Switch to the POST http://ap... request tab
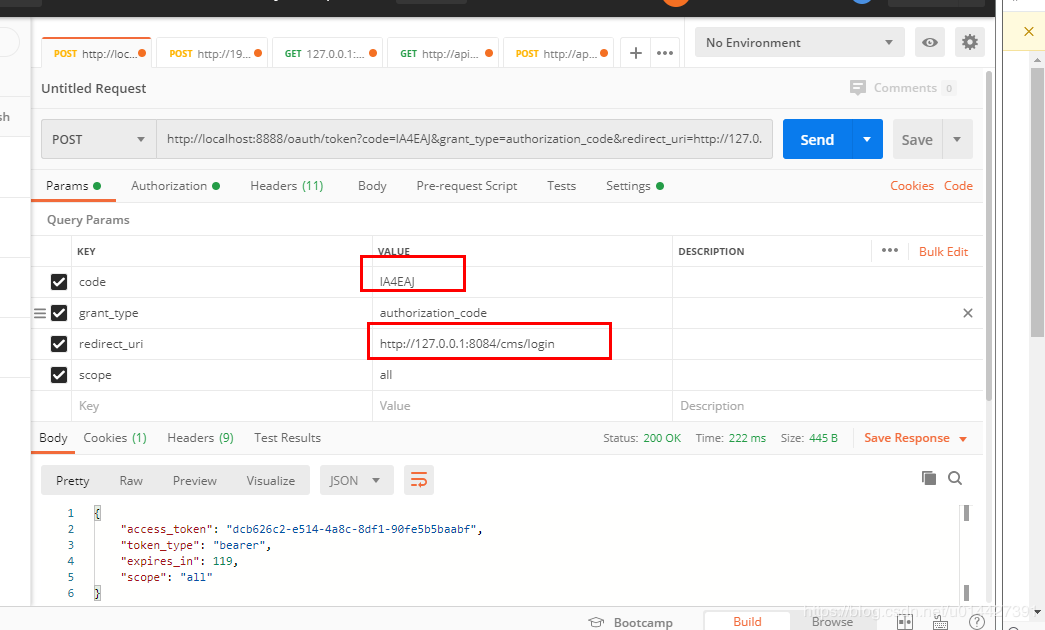This screenshot has width=1045, height=630. tap(560, 53)
